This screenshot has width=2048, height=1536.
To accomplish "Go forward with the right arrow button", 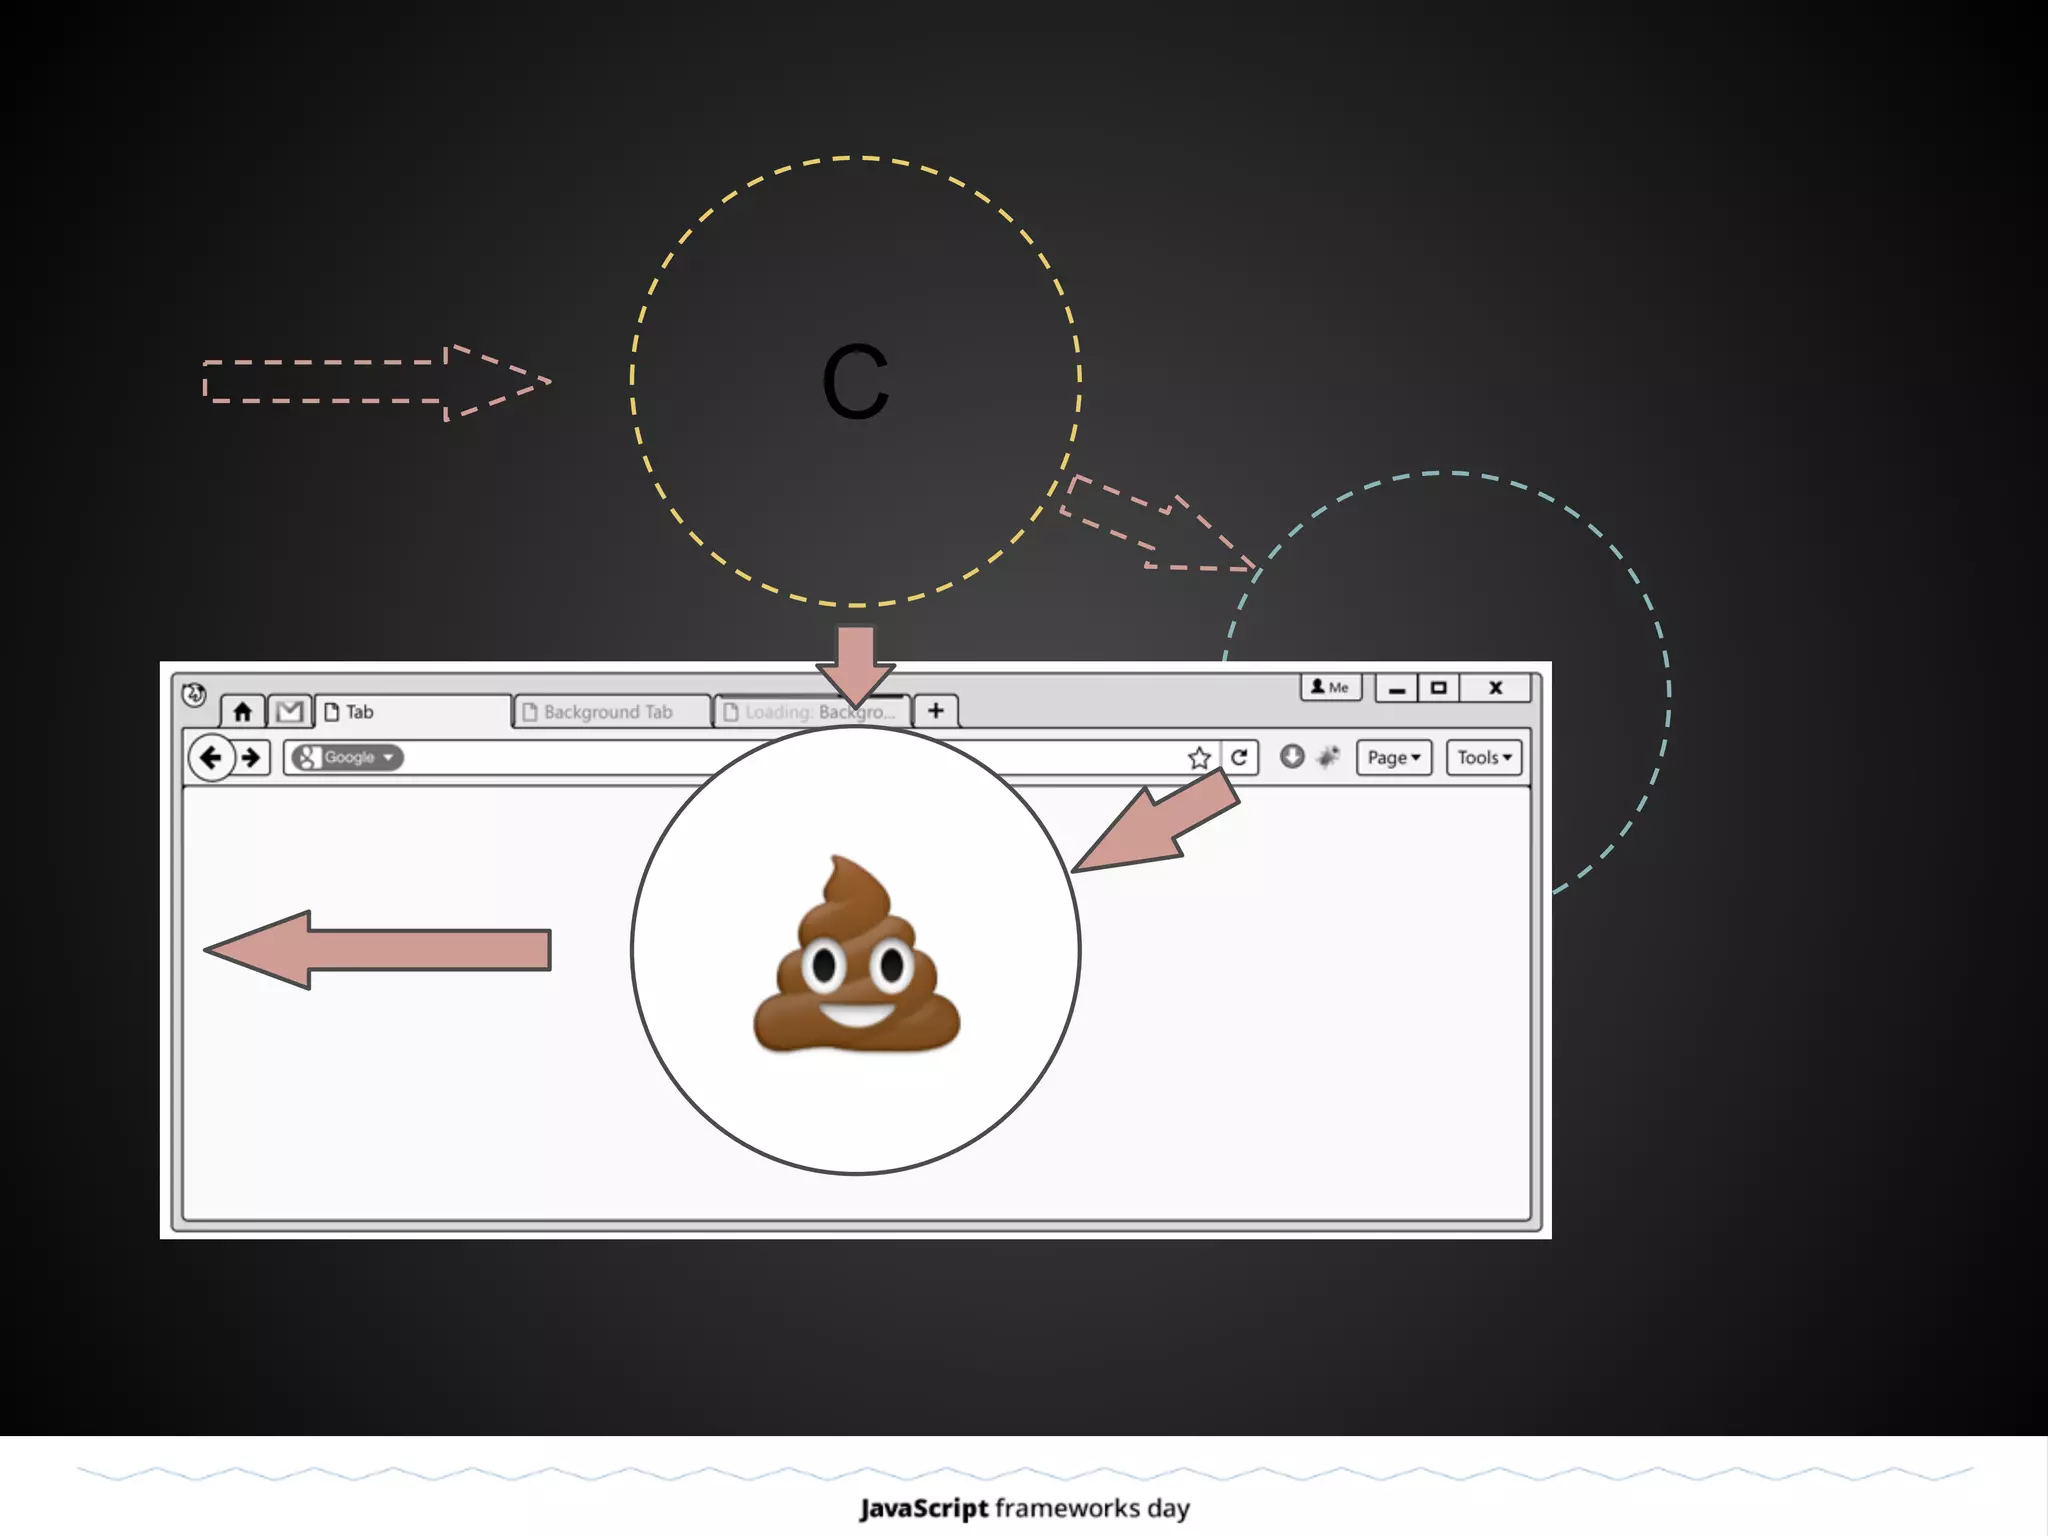I will tap(252, 758).
